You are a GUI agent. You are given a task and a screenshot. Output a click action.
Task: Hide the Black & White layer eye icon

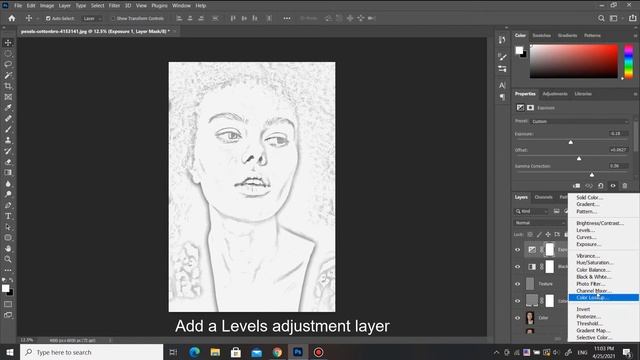pyautogui.click(x=518, y=267)
